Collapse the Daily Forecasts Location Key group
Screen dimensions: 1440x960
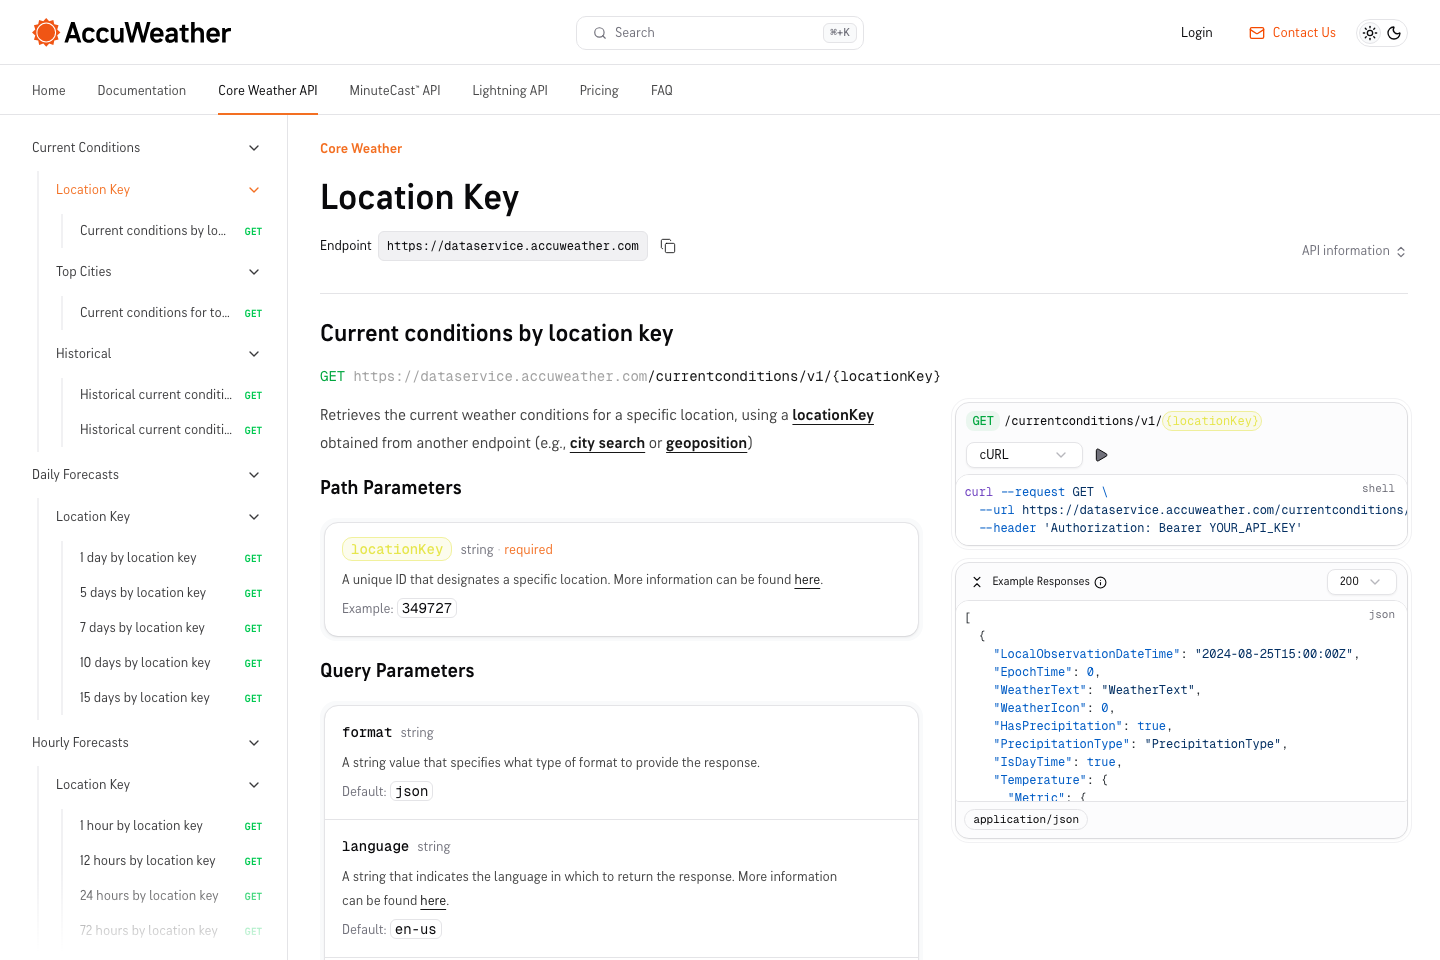[254, 516]
